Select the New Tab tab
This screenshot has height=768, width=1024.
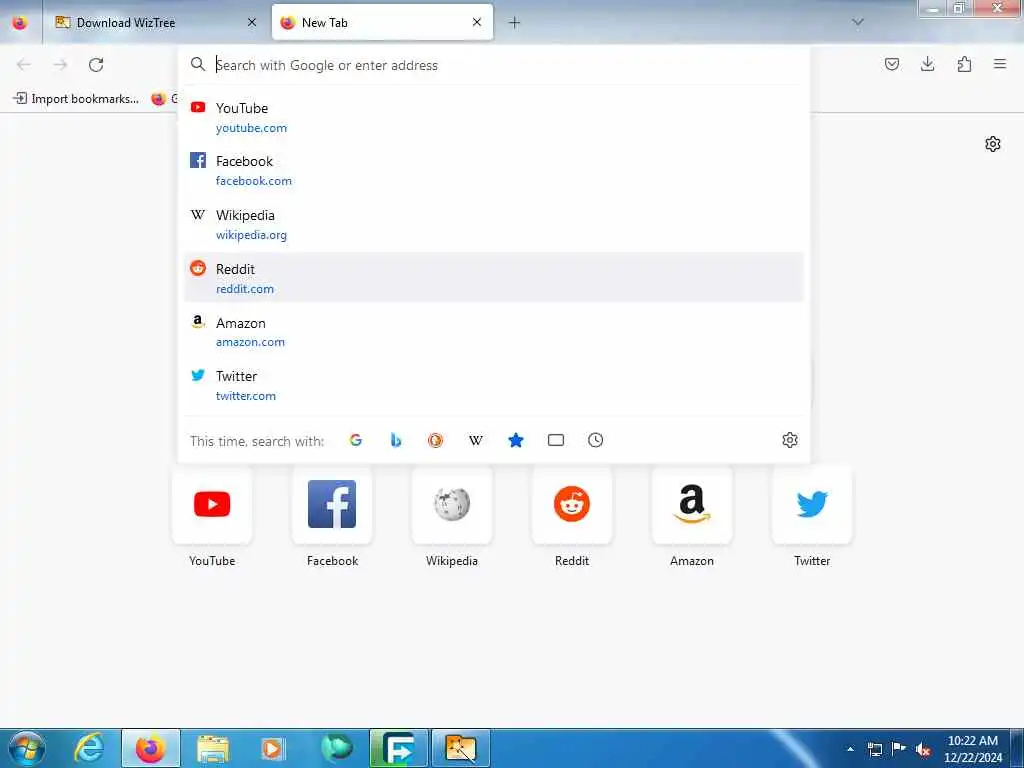coord(382,22)
